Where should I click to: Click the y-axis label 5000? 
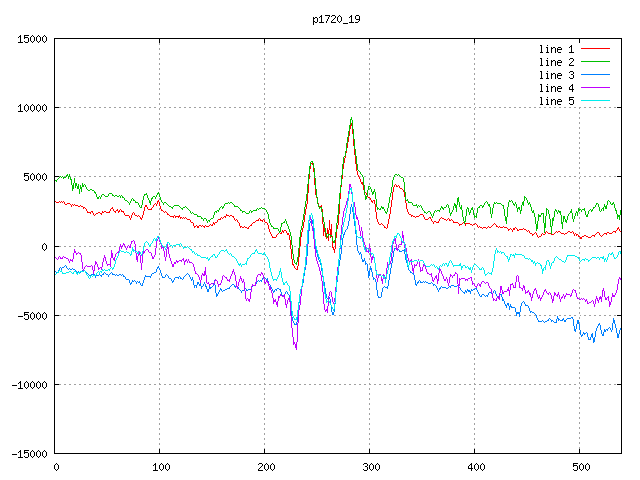click(36, 177)
